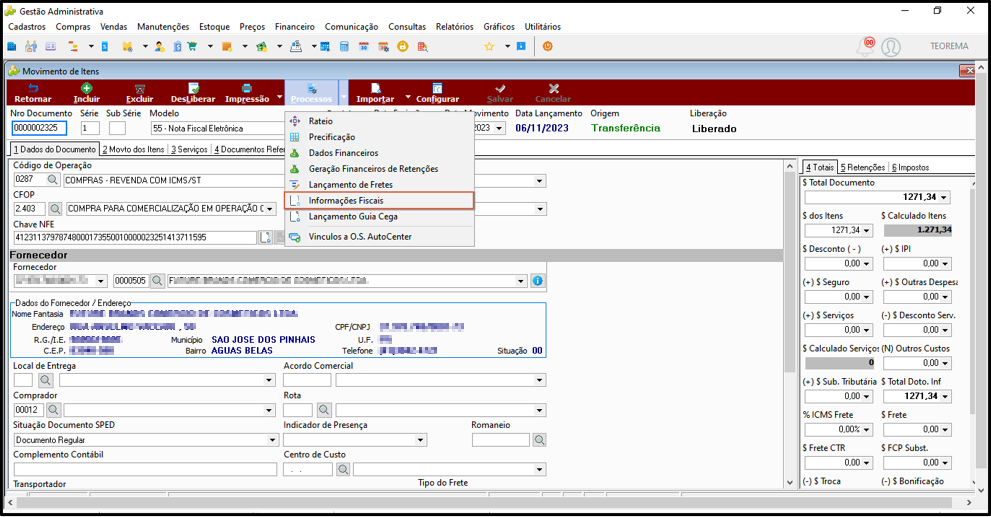Select Vinculos a O.S. AutoCenter entry
The image size is (991, 517).
click(379, 236)
